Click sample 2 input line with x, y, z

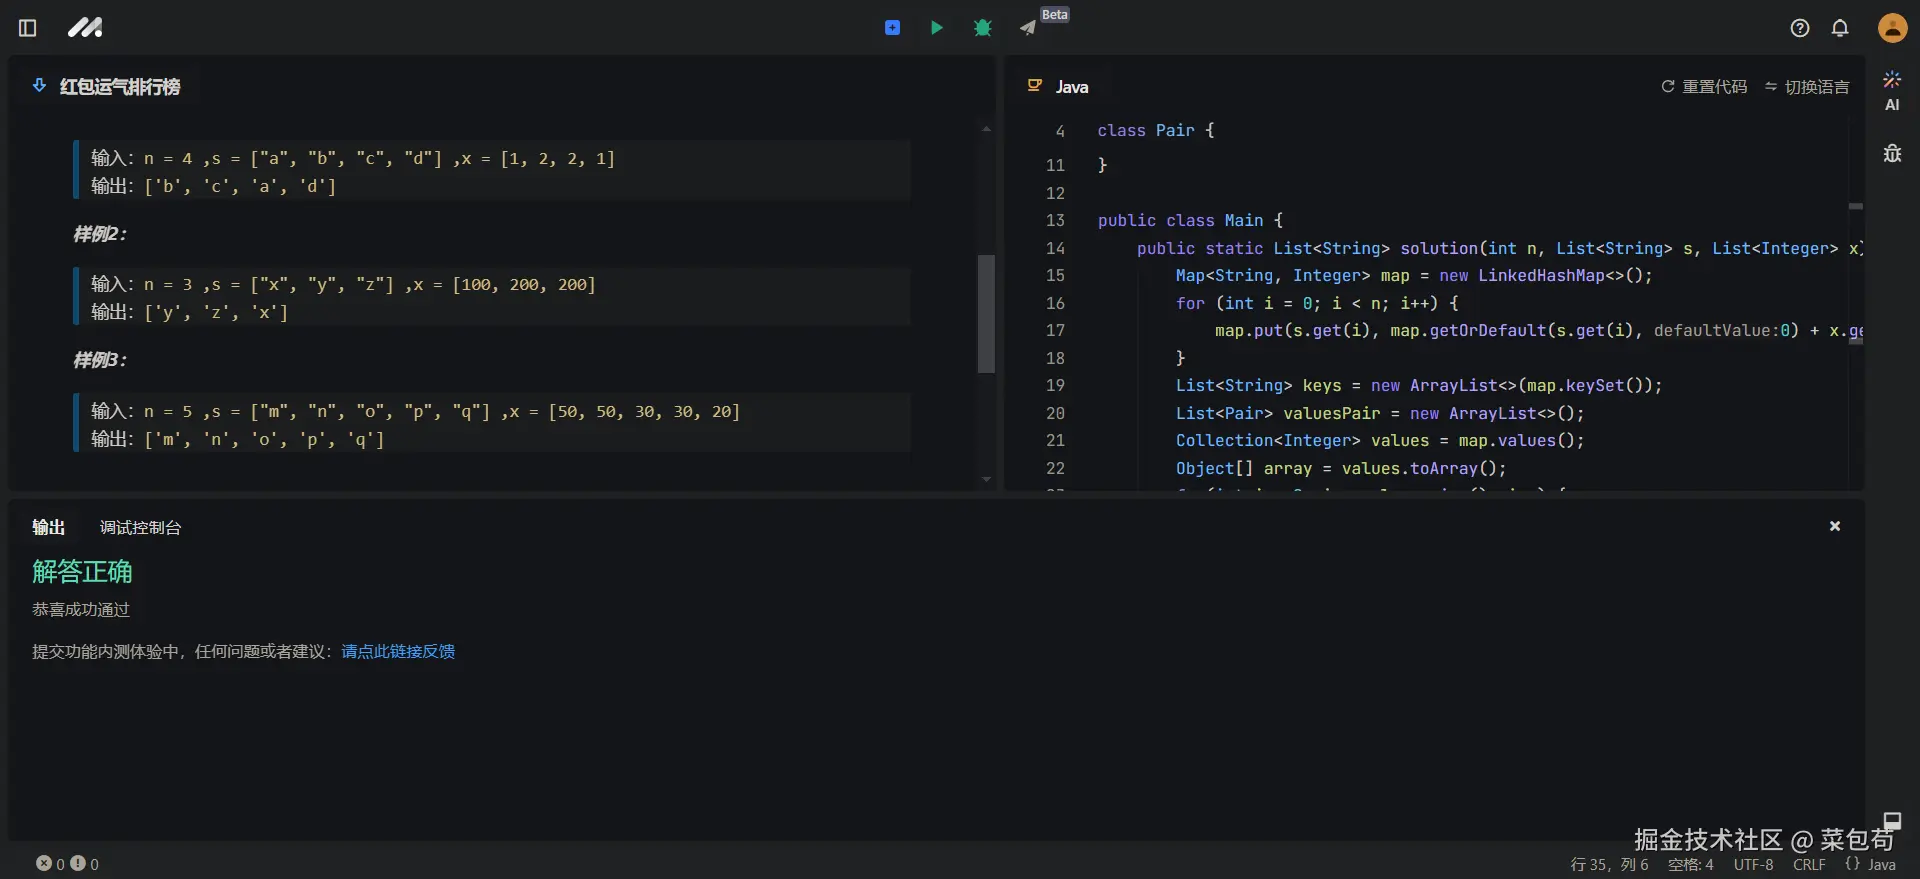click(x=343, y=285)
